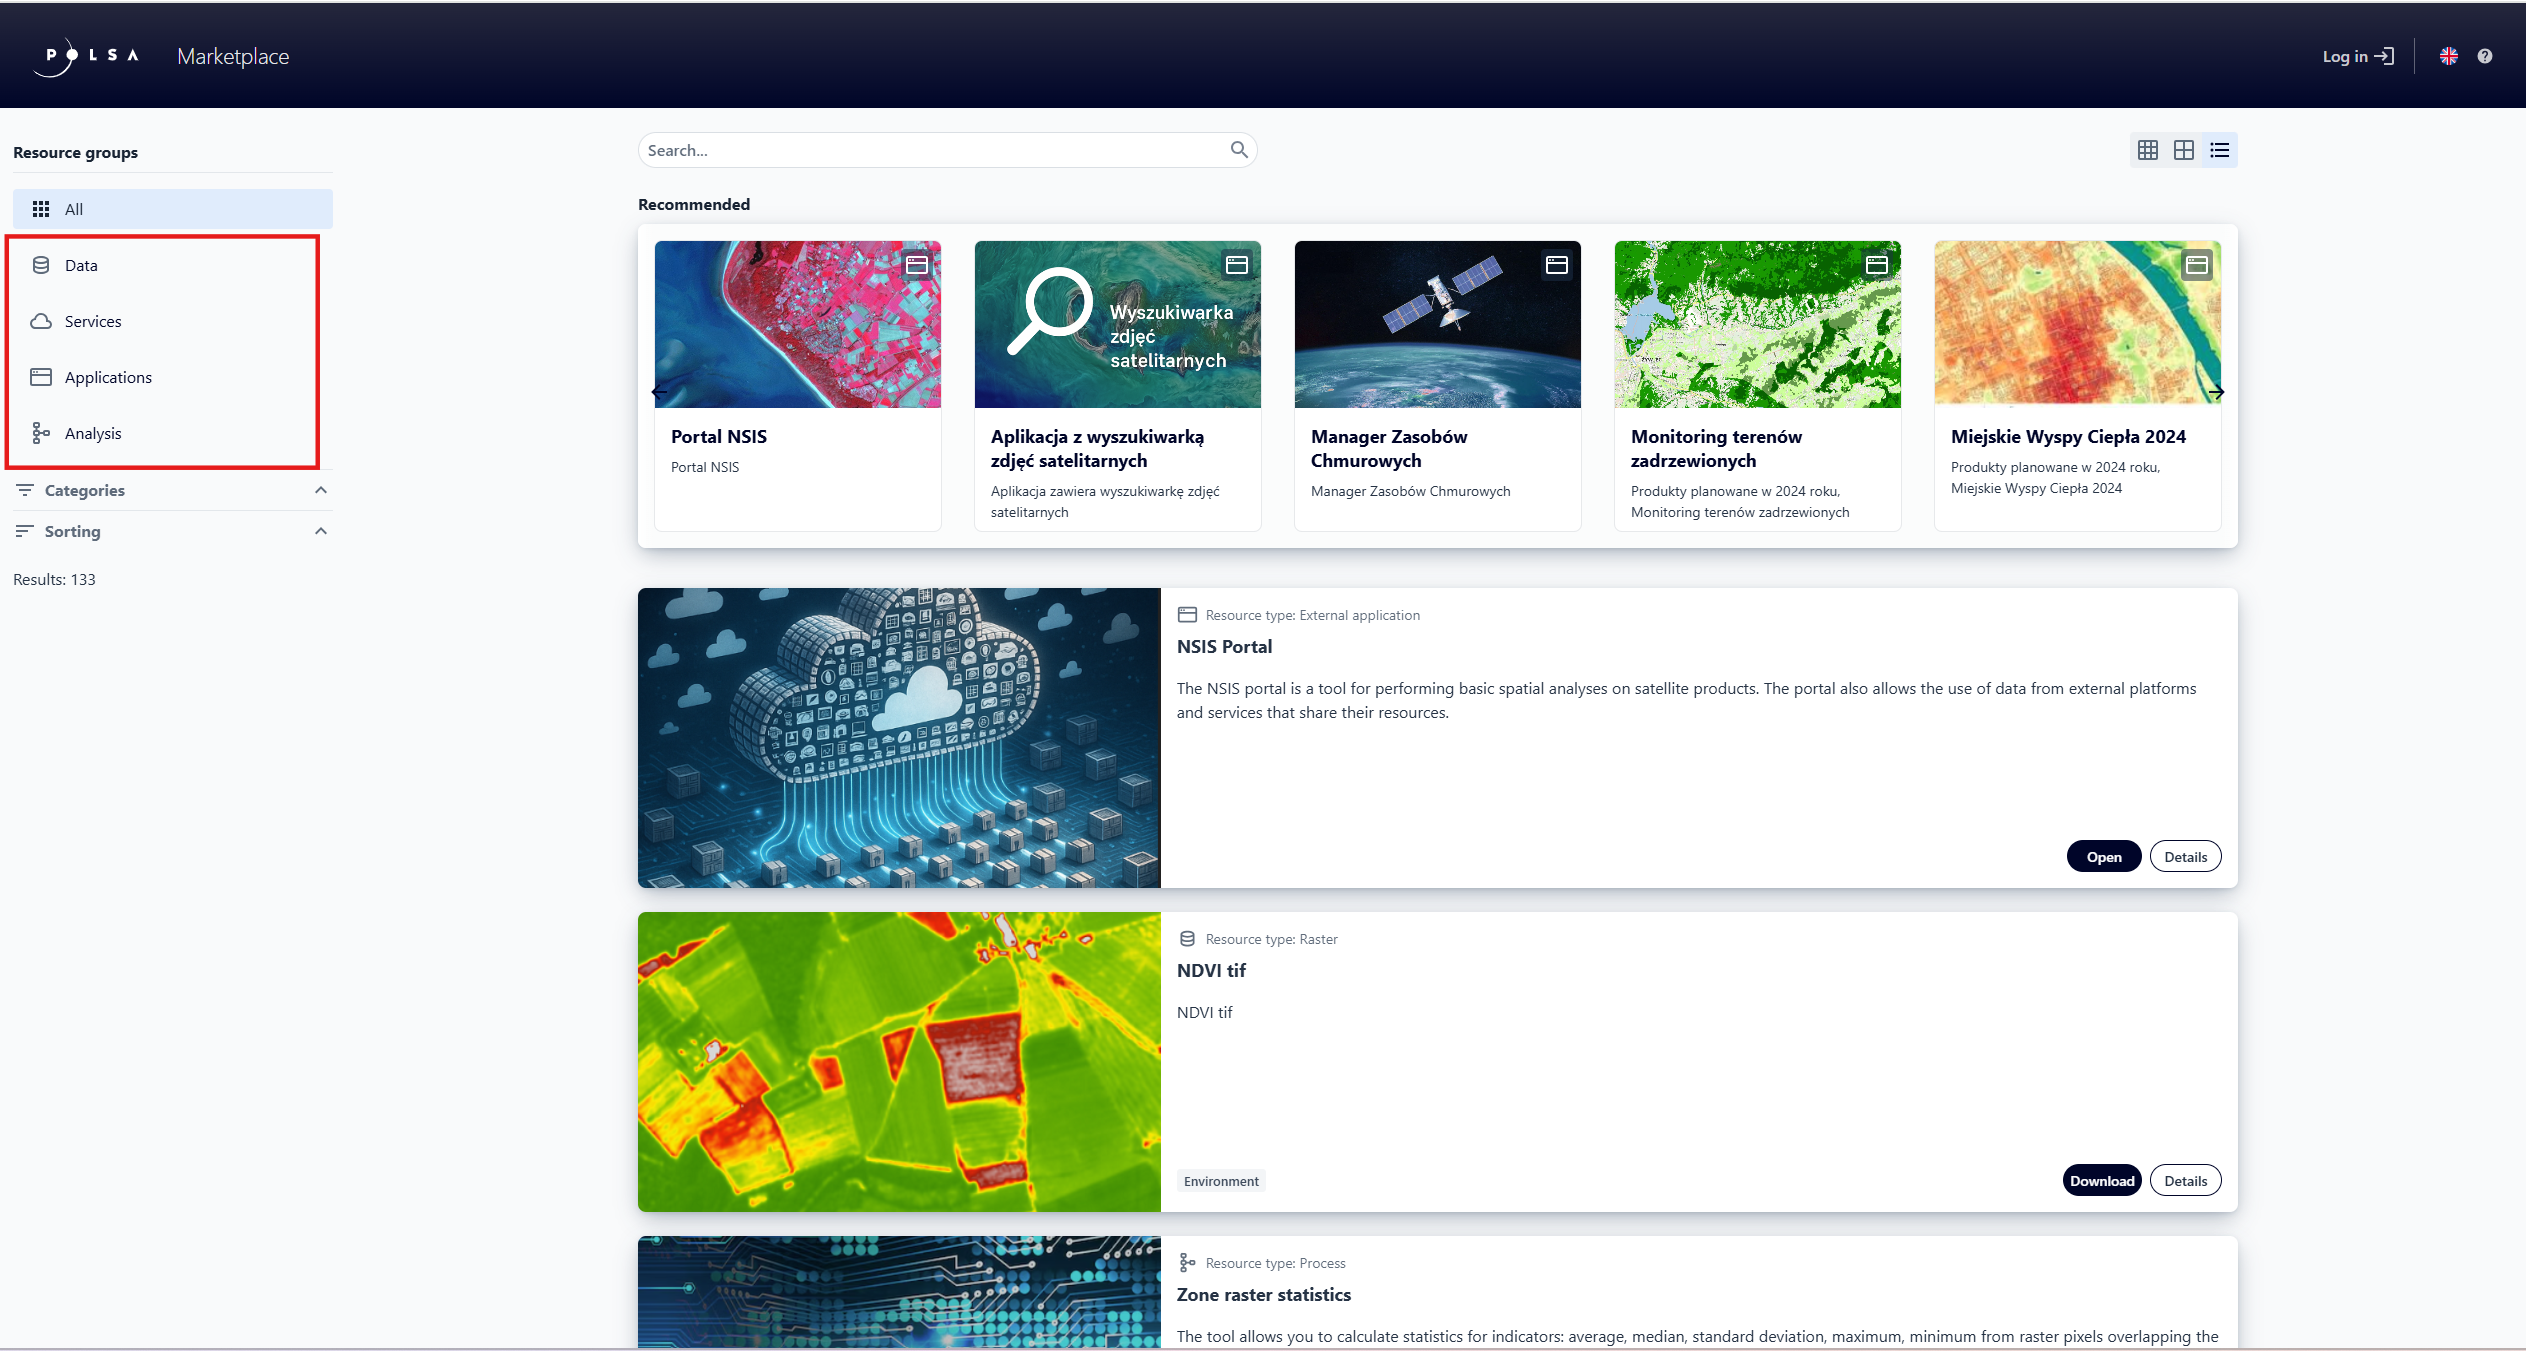Click the Environment tag on NDVI tif
Image resolution: width=2526 pixels, height=1351 pixels.
pyautogui.click(x=1221, y=1181)
